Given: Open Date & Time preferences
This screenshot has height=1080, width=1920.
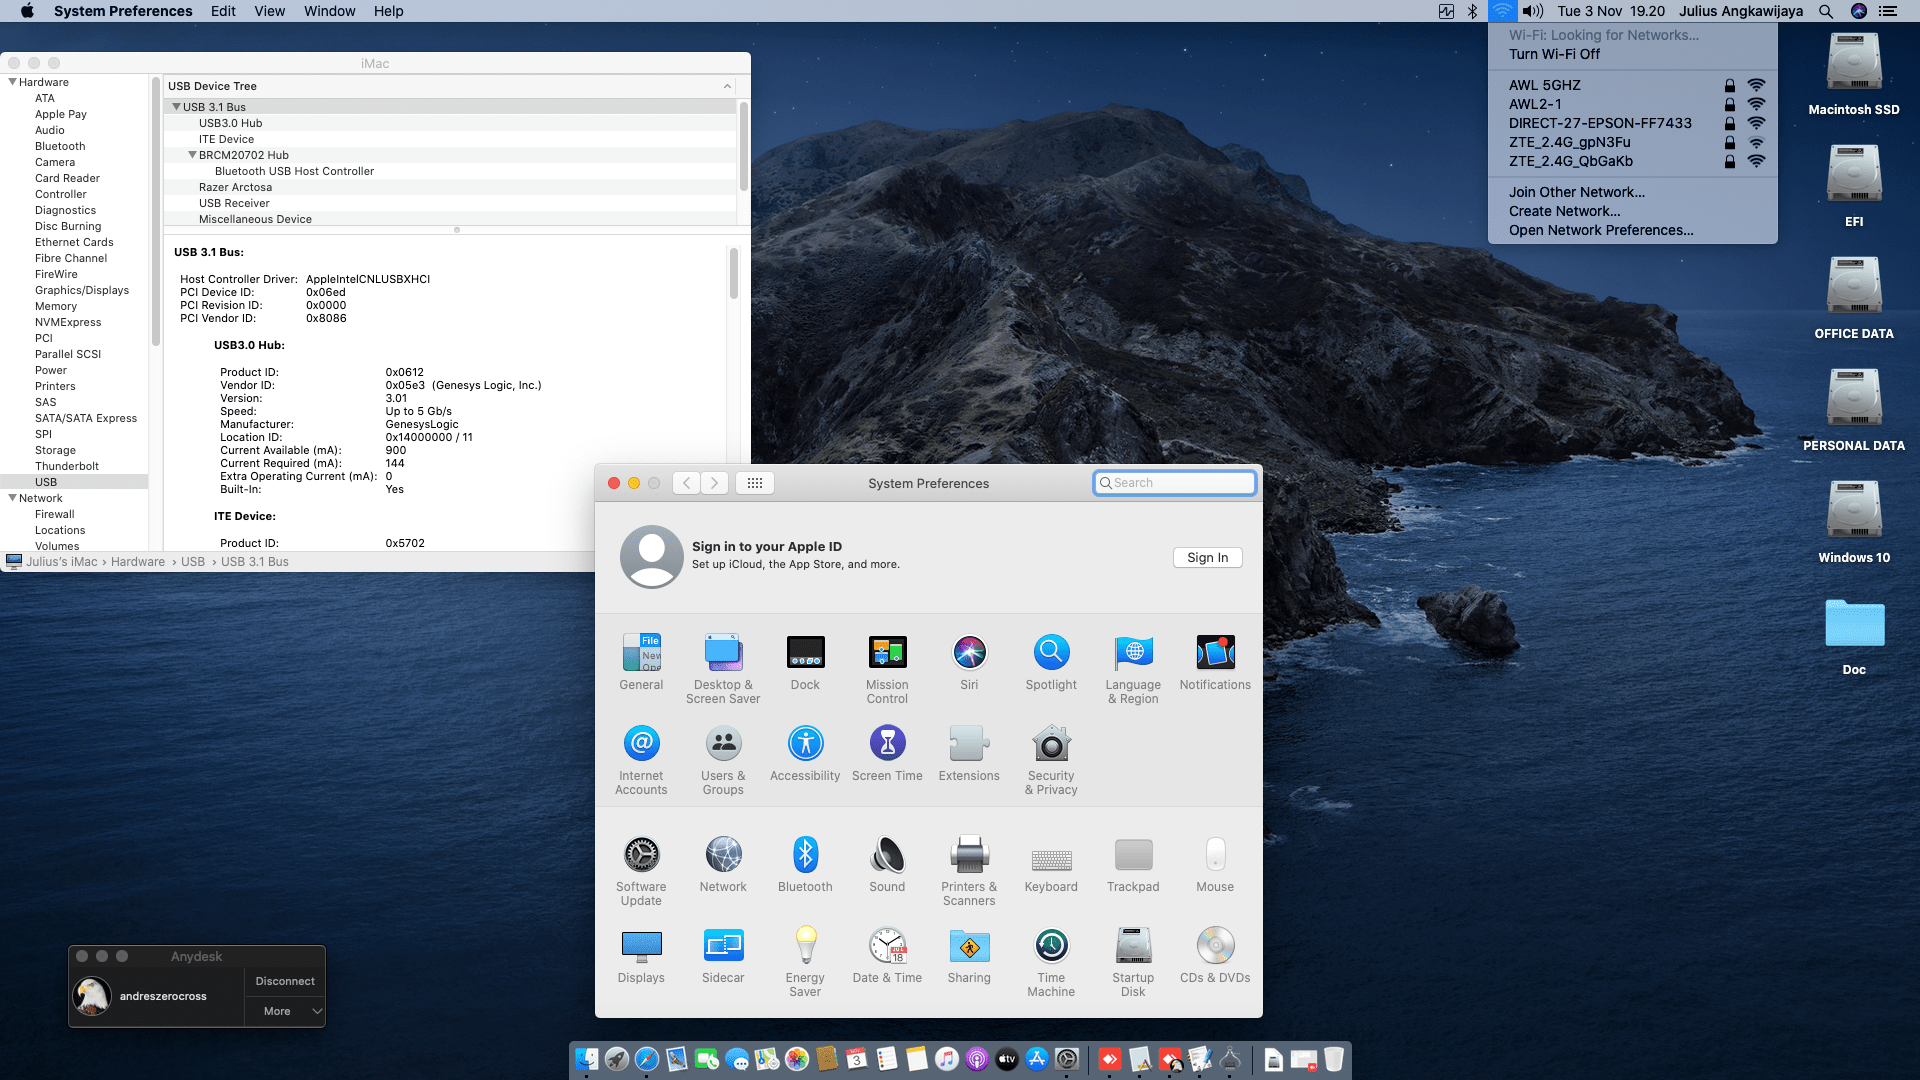Looking at the screenshot, I should point(887,955).
